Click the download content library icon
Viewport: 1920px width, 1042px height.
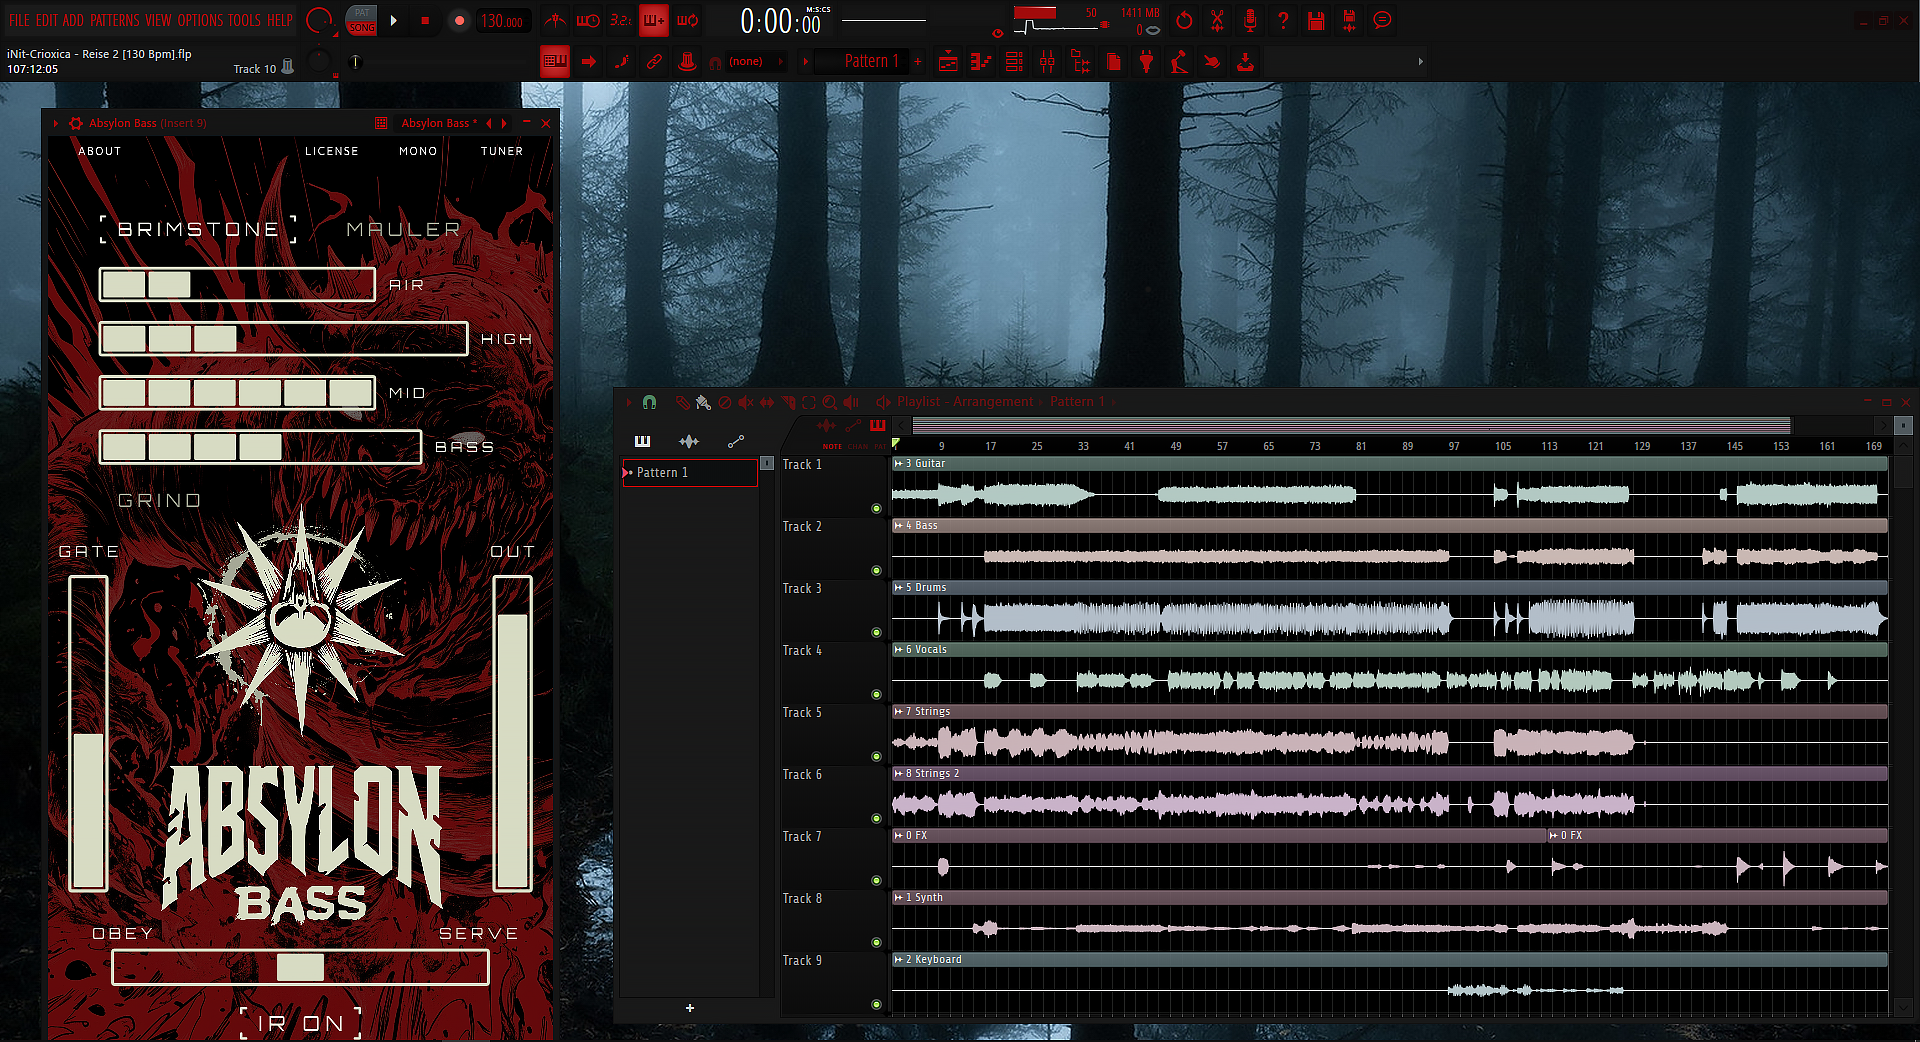coord(1245,62)
